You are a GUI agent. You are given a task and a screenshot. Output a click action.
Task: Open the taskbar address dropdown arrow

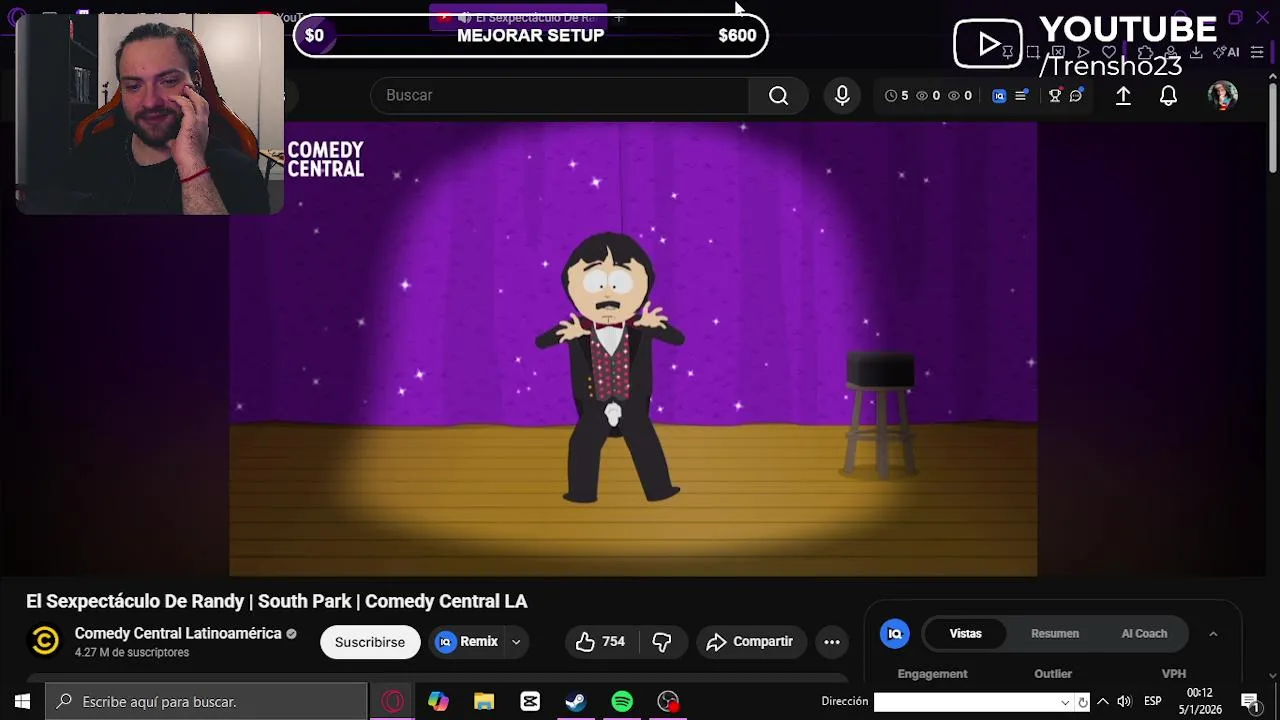tap(1065, 702)
